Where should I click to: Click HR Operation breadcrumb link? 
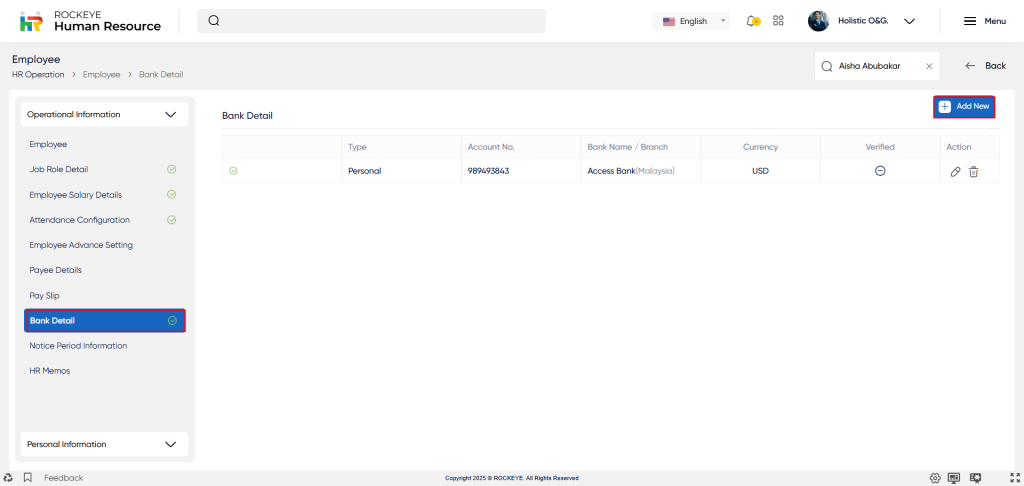(x=38, y=74)
